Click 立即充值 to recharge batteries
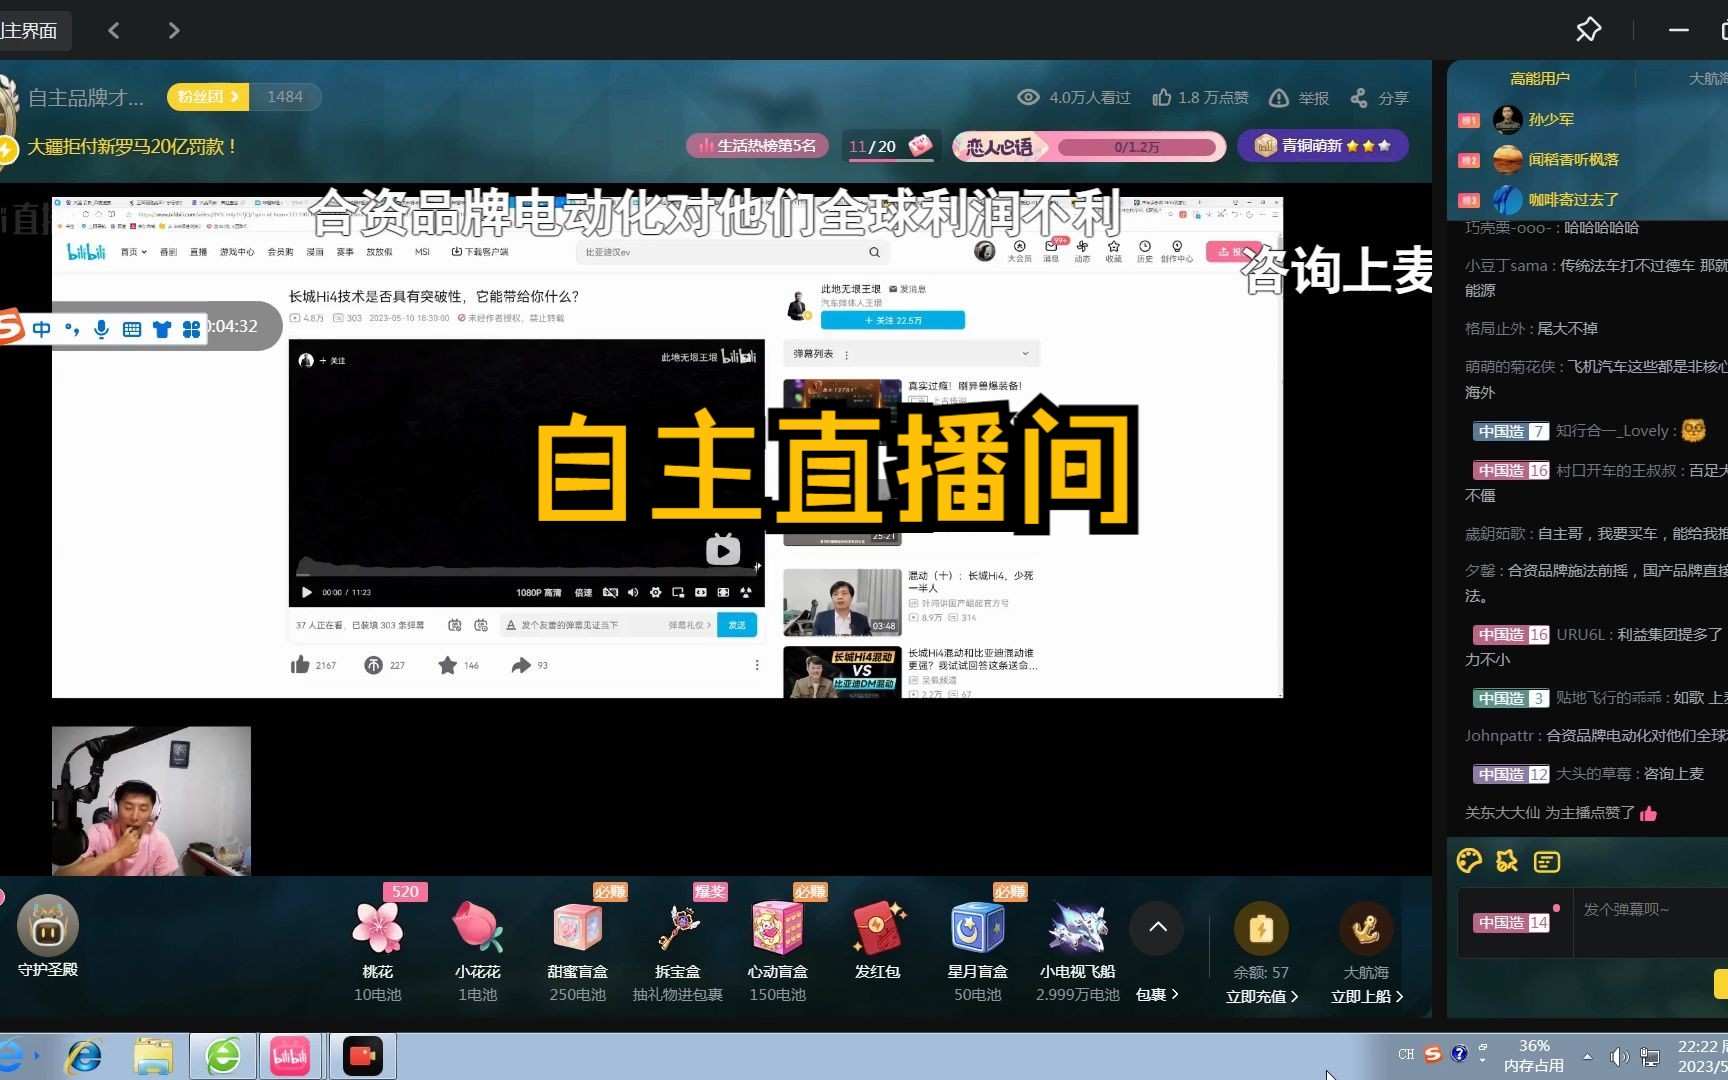1728x1080 pixels. (x=1262, y=996)
